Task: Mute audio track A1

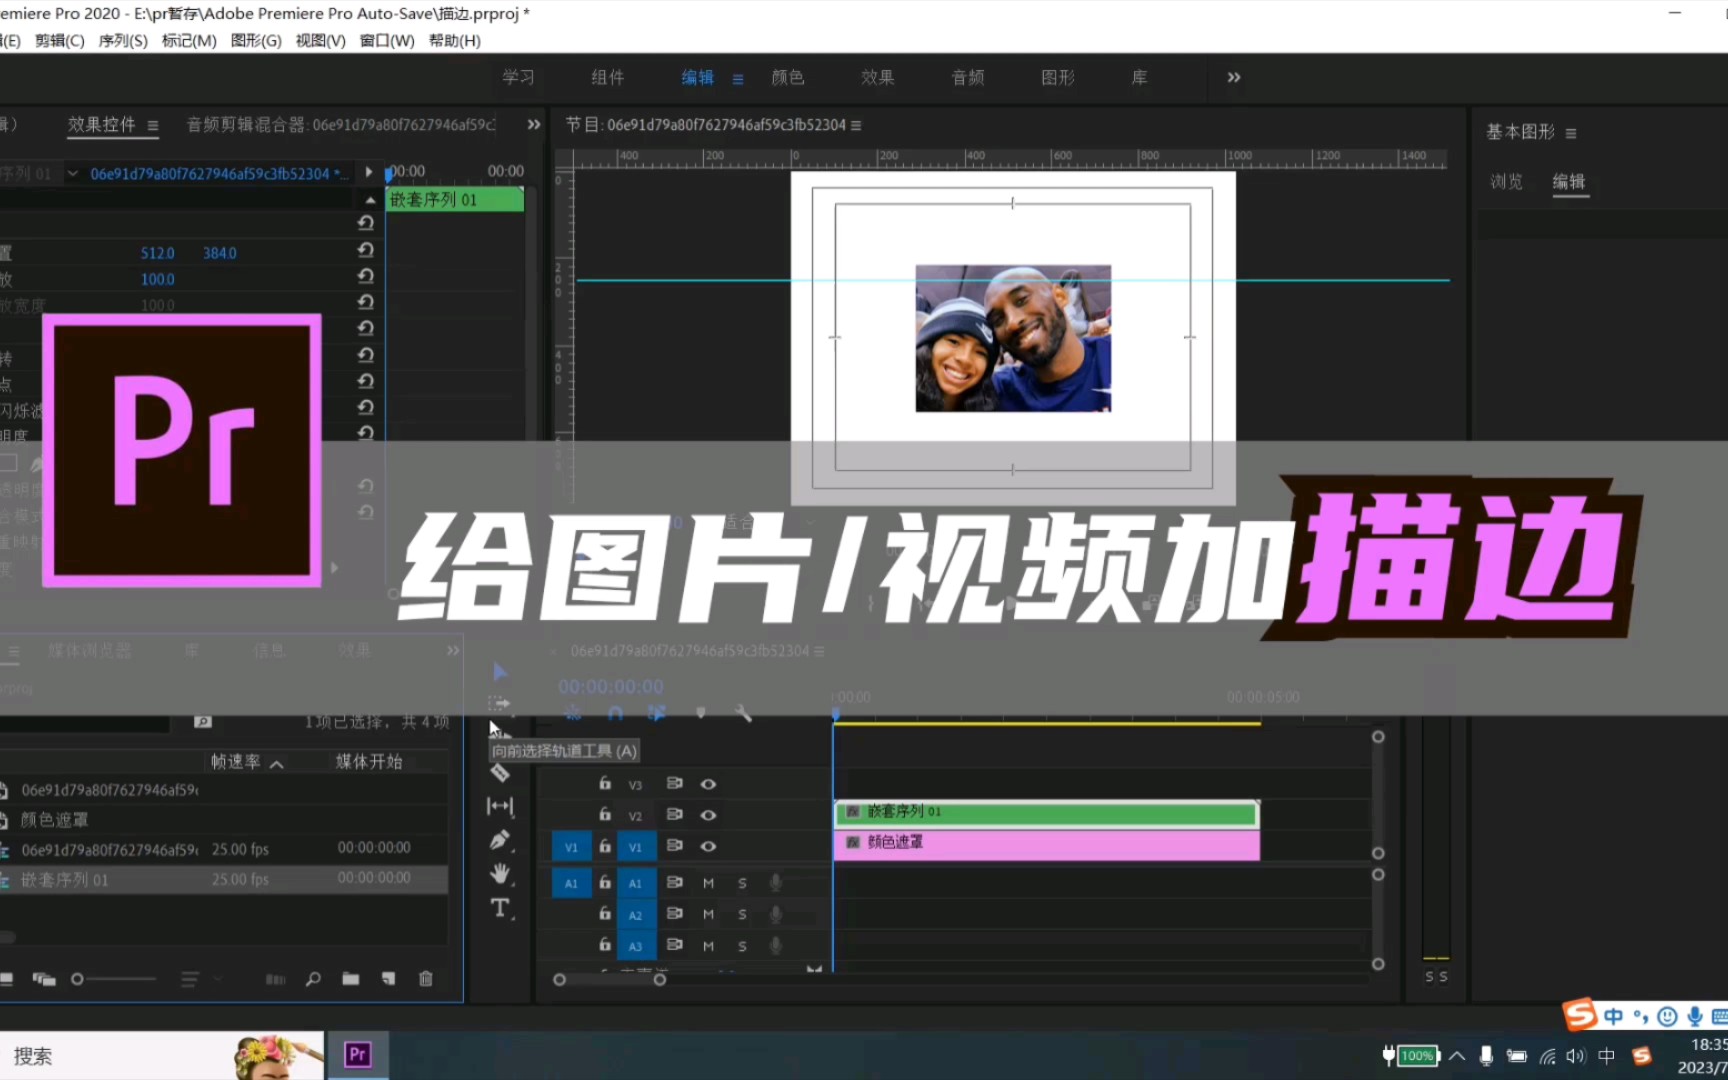Action: tap(708, 883)
